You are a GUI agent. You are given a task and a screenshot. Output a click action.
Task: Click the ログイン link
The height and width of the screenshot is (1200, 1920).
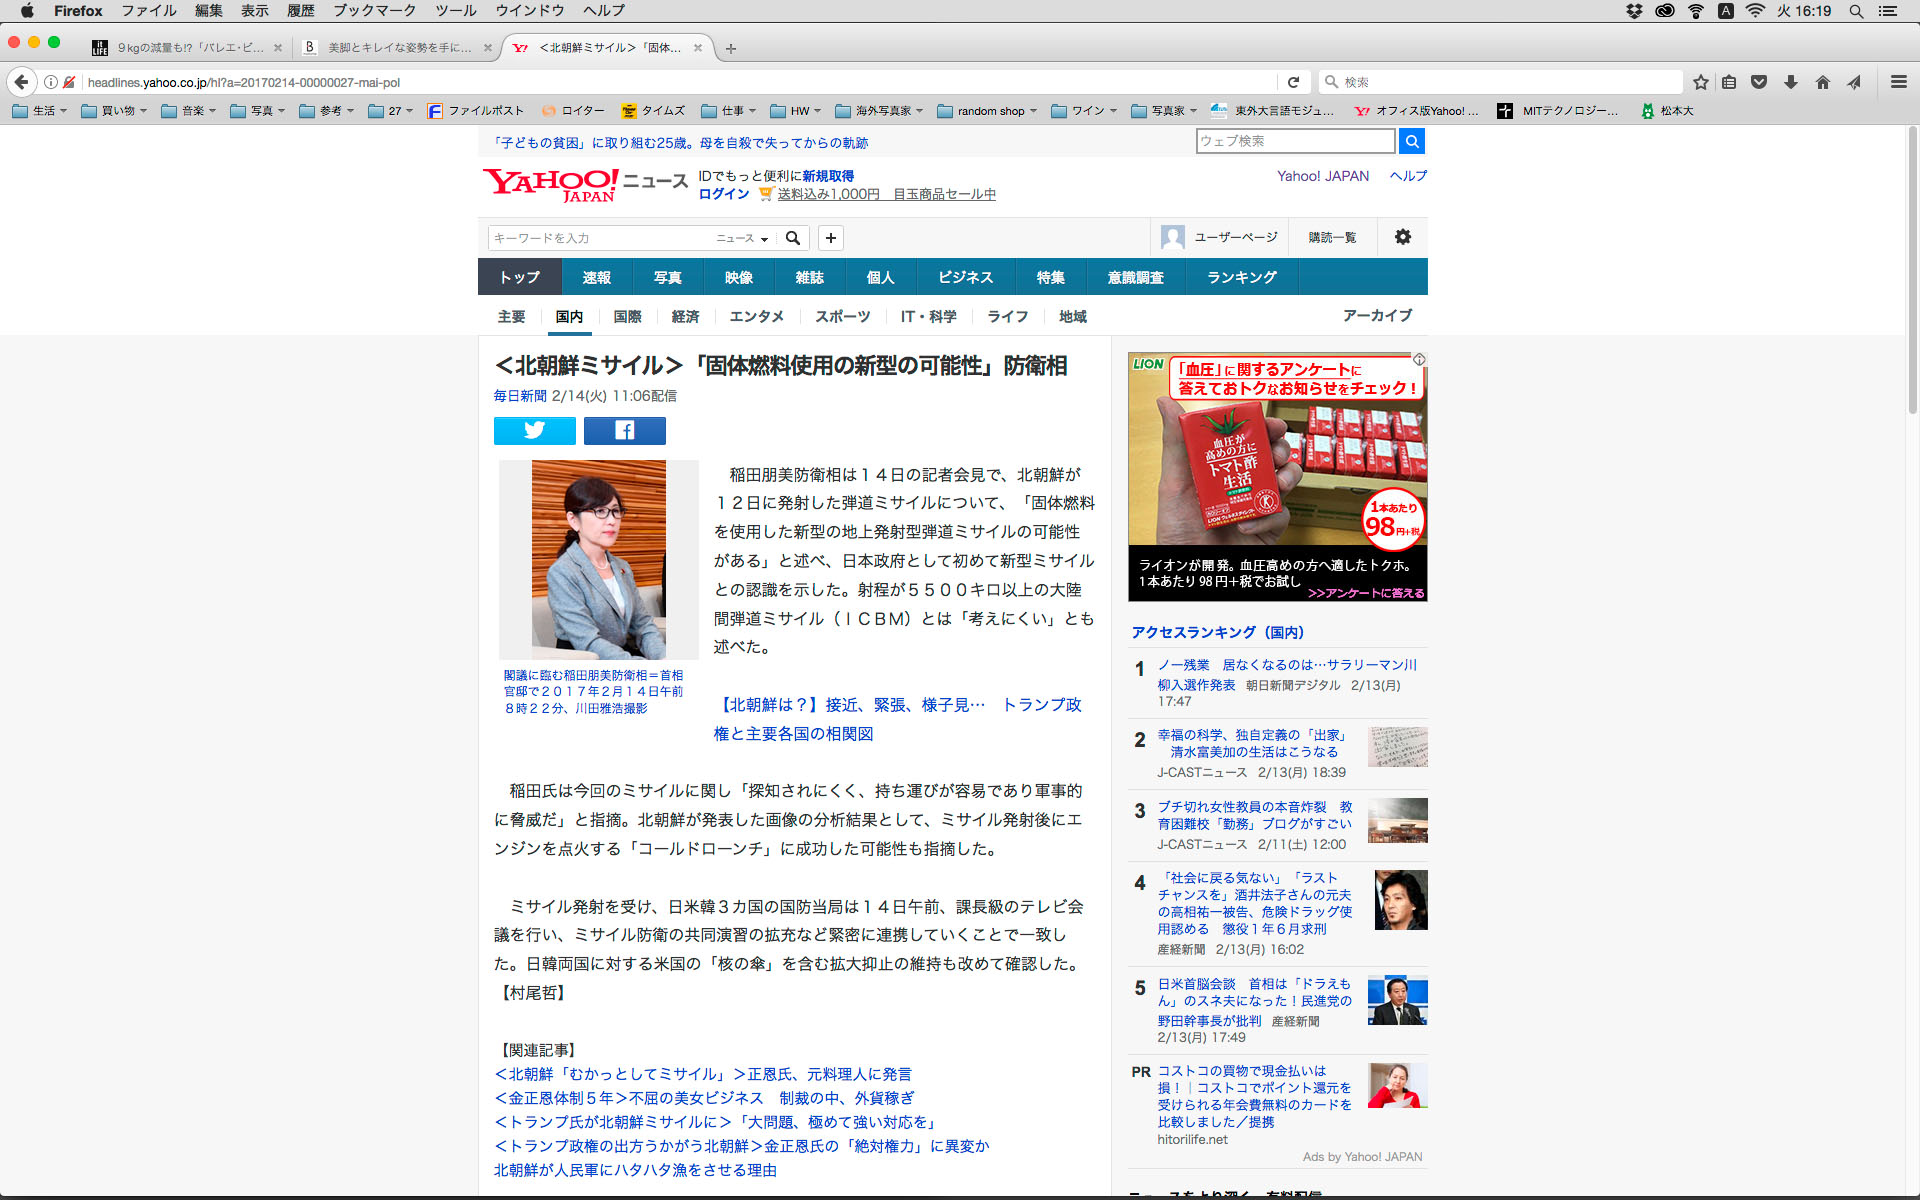click(x=723, y=194)
